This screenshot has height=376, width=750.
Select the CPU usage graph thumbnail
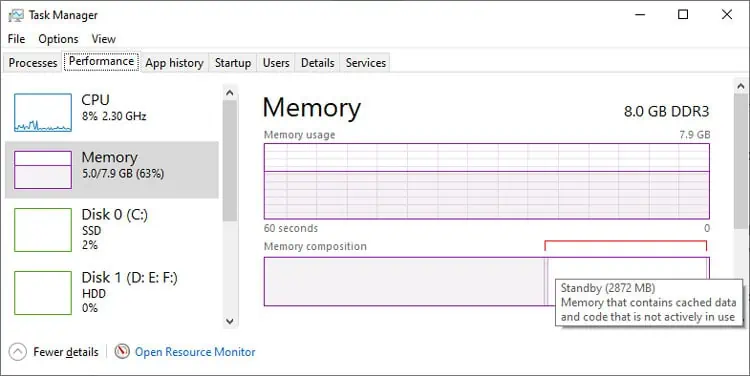[x=43, y=113]
